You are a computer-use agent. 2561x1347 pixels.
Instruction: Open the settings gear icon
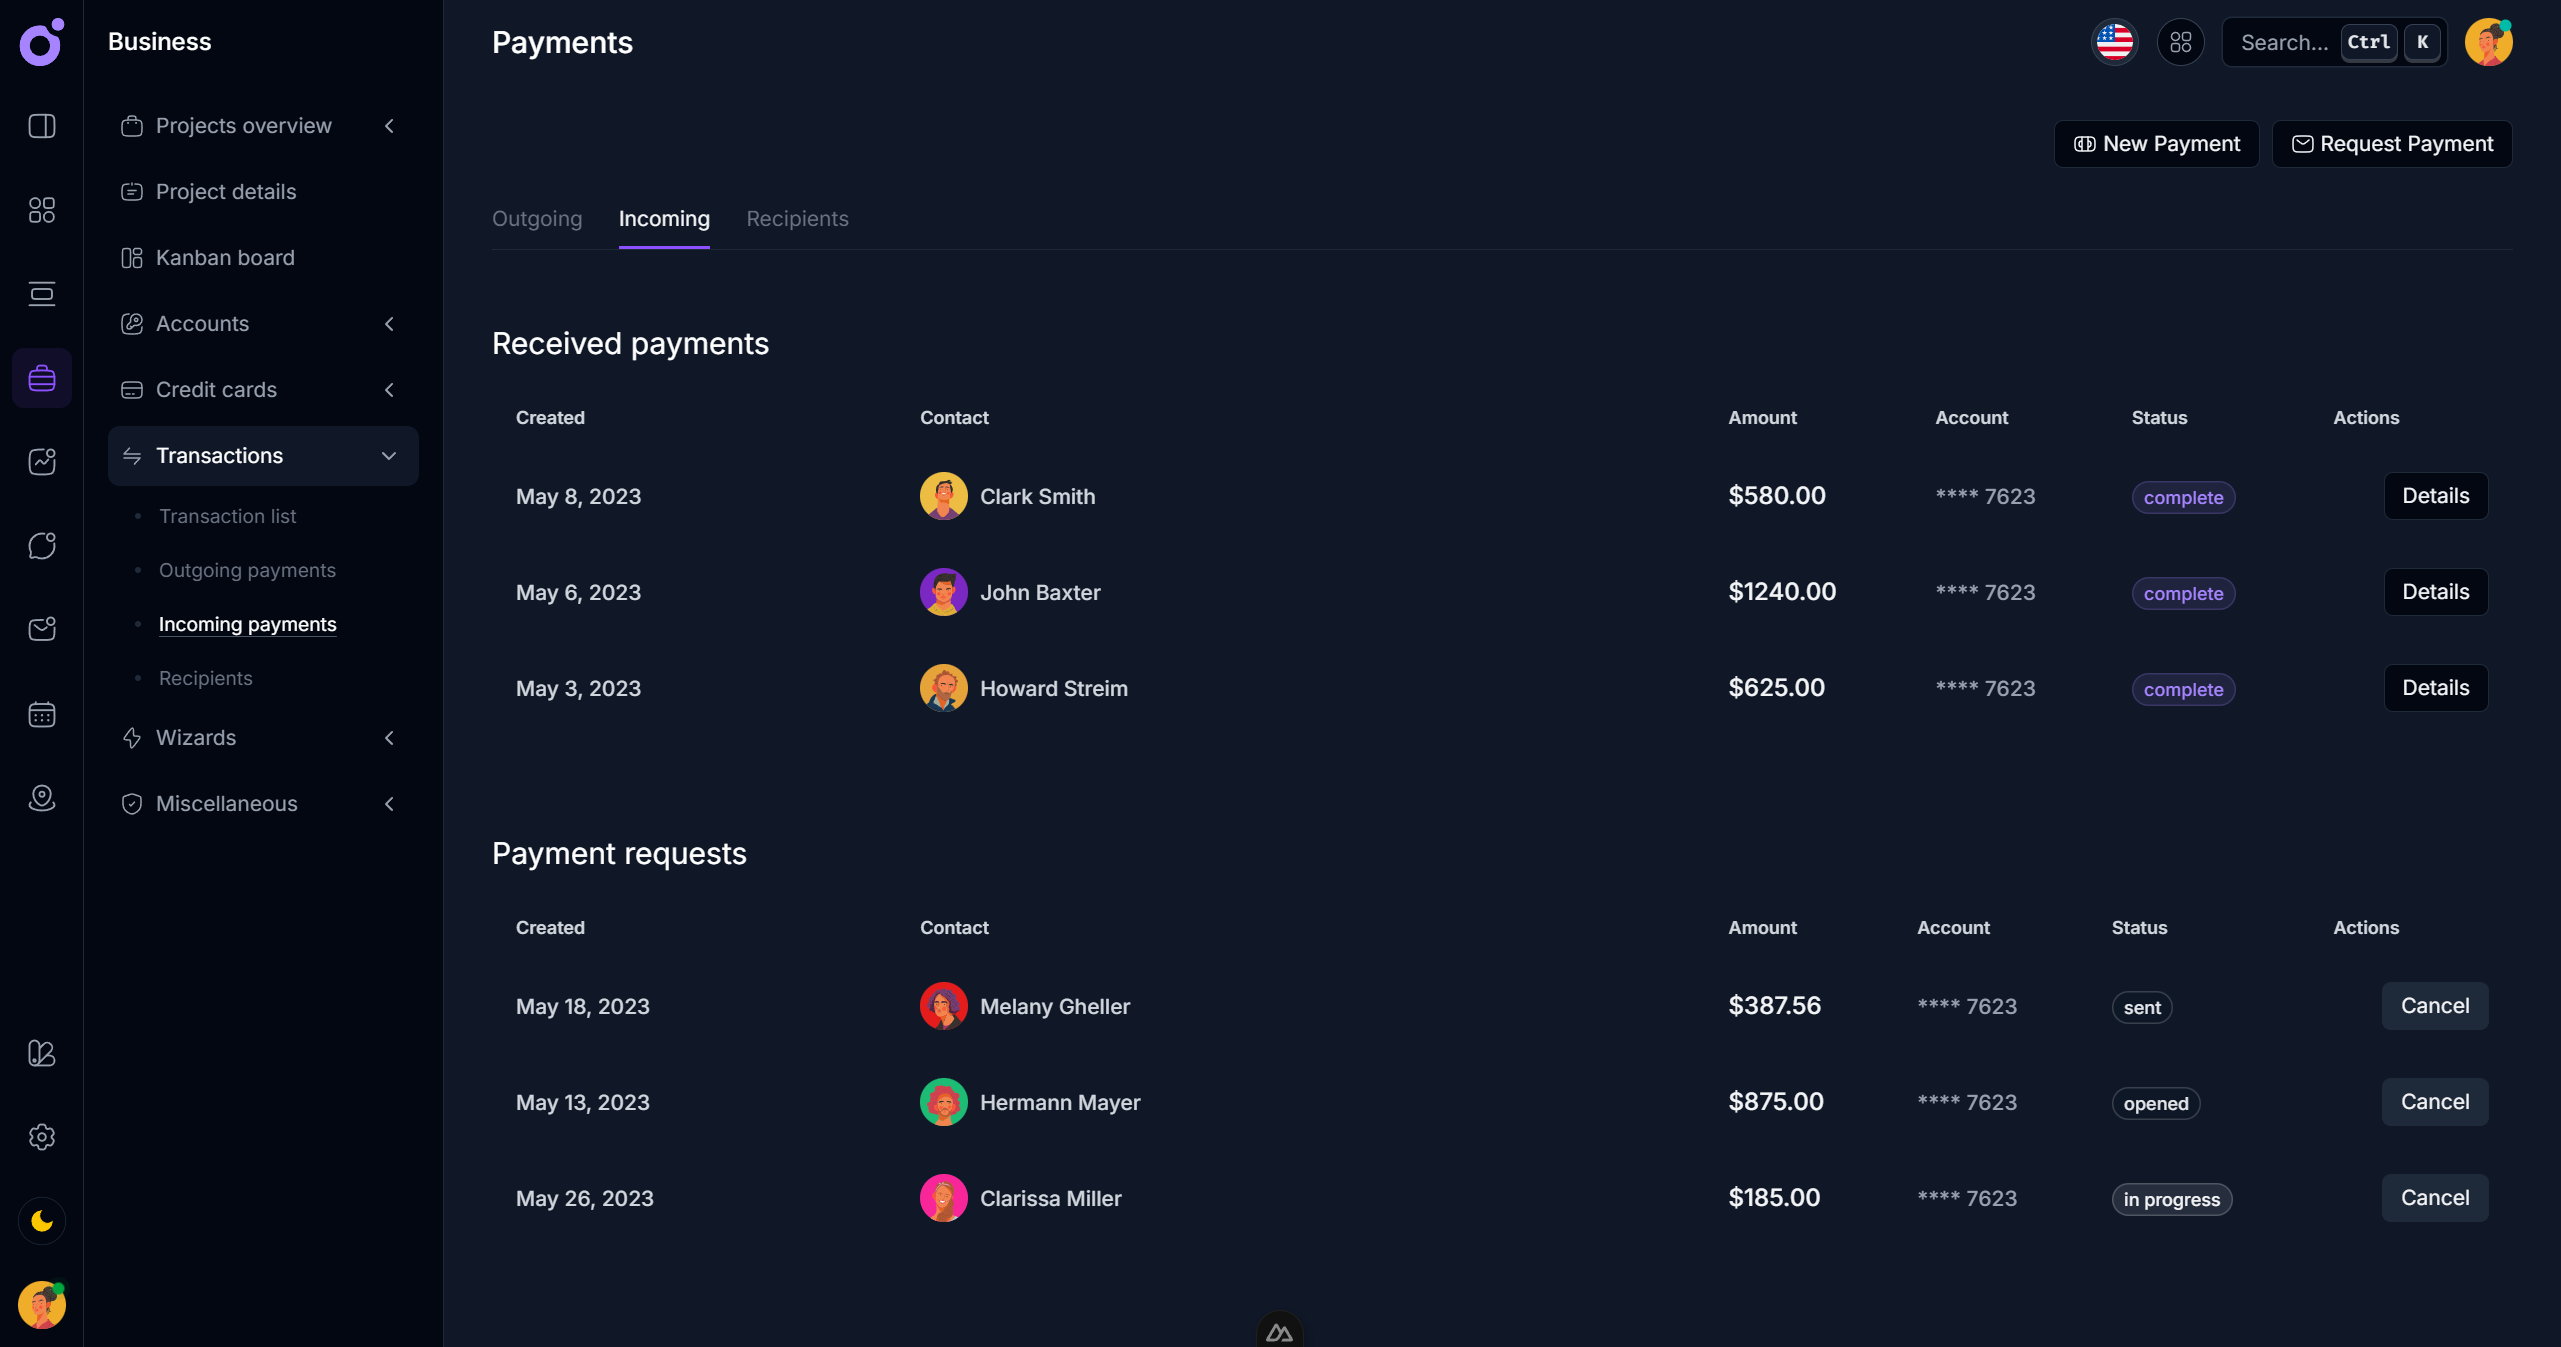pyautogui.click(x=41, y=1137)
